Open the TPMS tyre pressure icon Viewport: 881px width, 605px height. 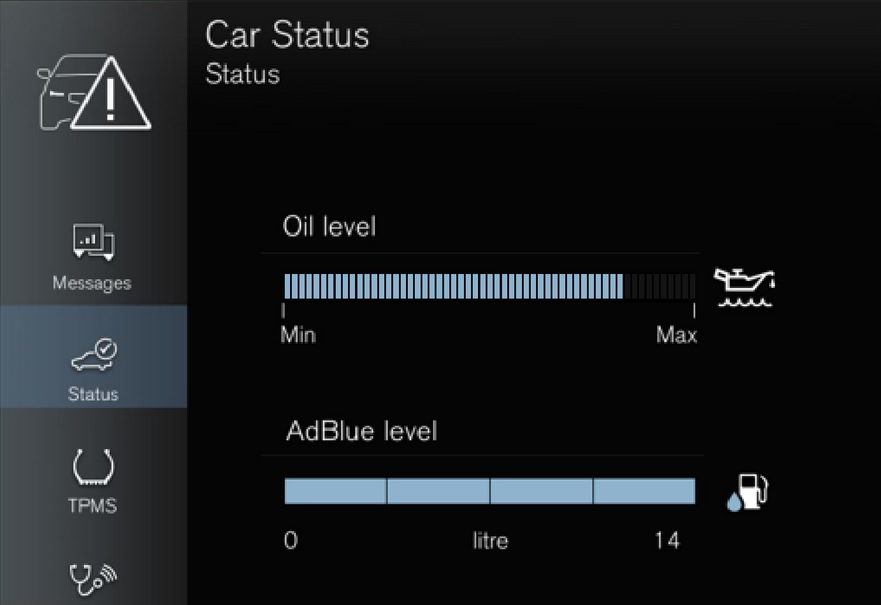pos(93,467)
